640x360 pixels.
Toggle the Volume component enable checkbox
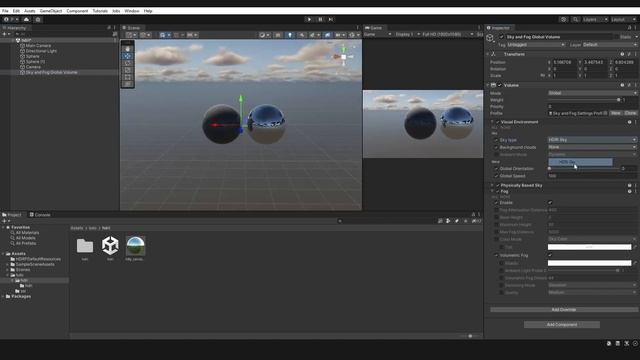pyautogui.click(x=500, y=85)
